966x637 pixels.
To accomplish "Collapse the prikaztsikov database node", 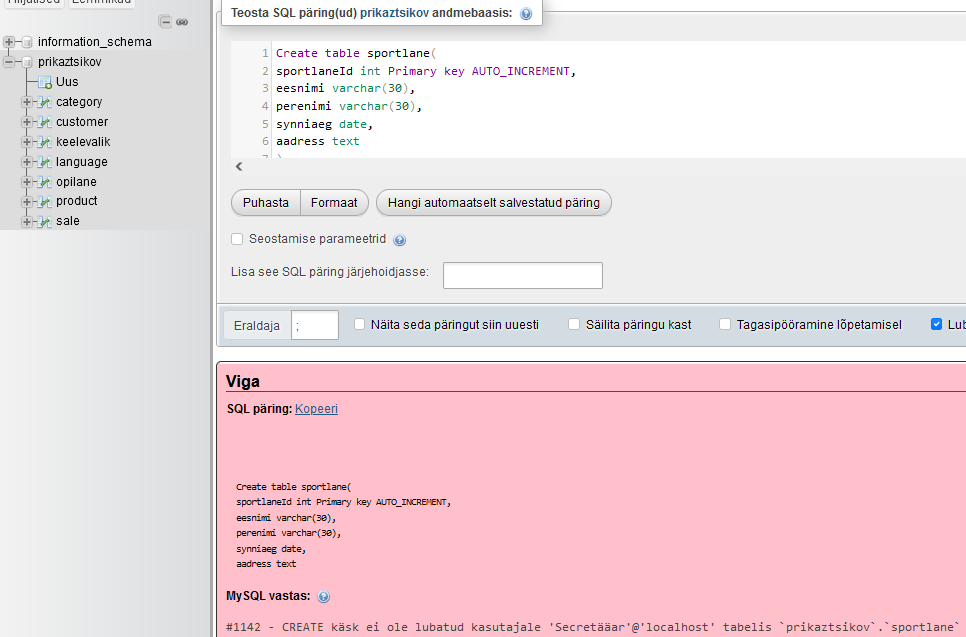I will click(9, 62).
